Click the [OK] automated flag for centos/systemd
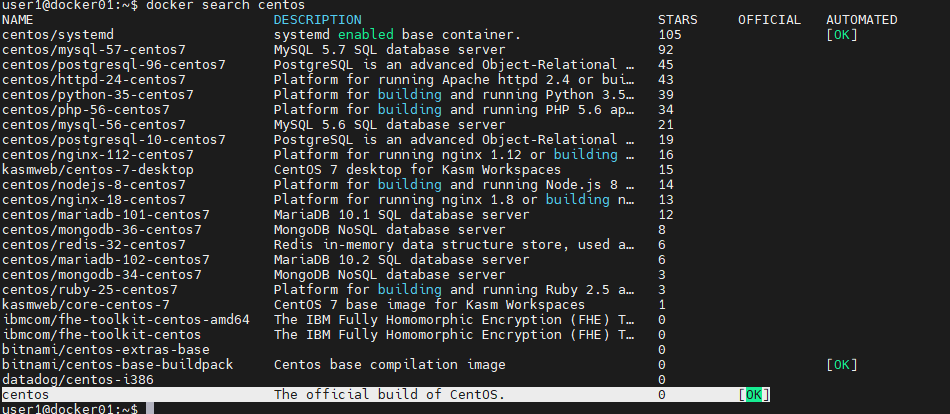 click(842, 35)
